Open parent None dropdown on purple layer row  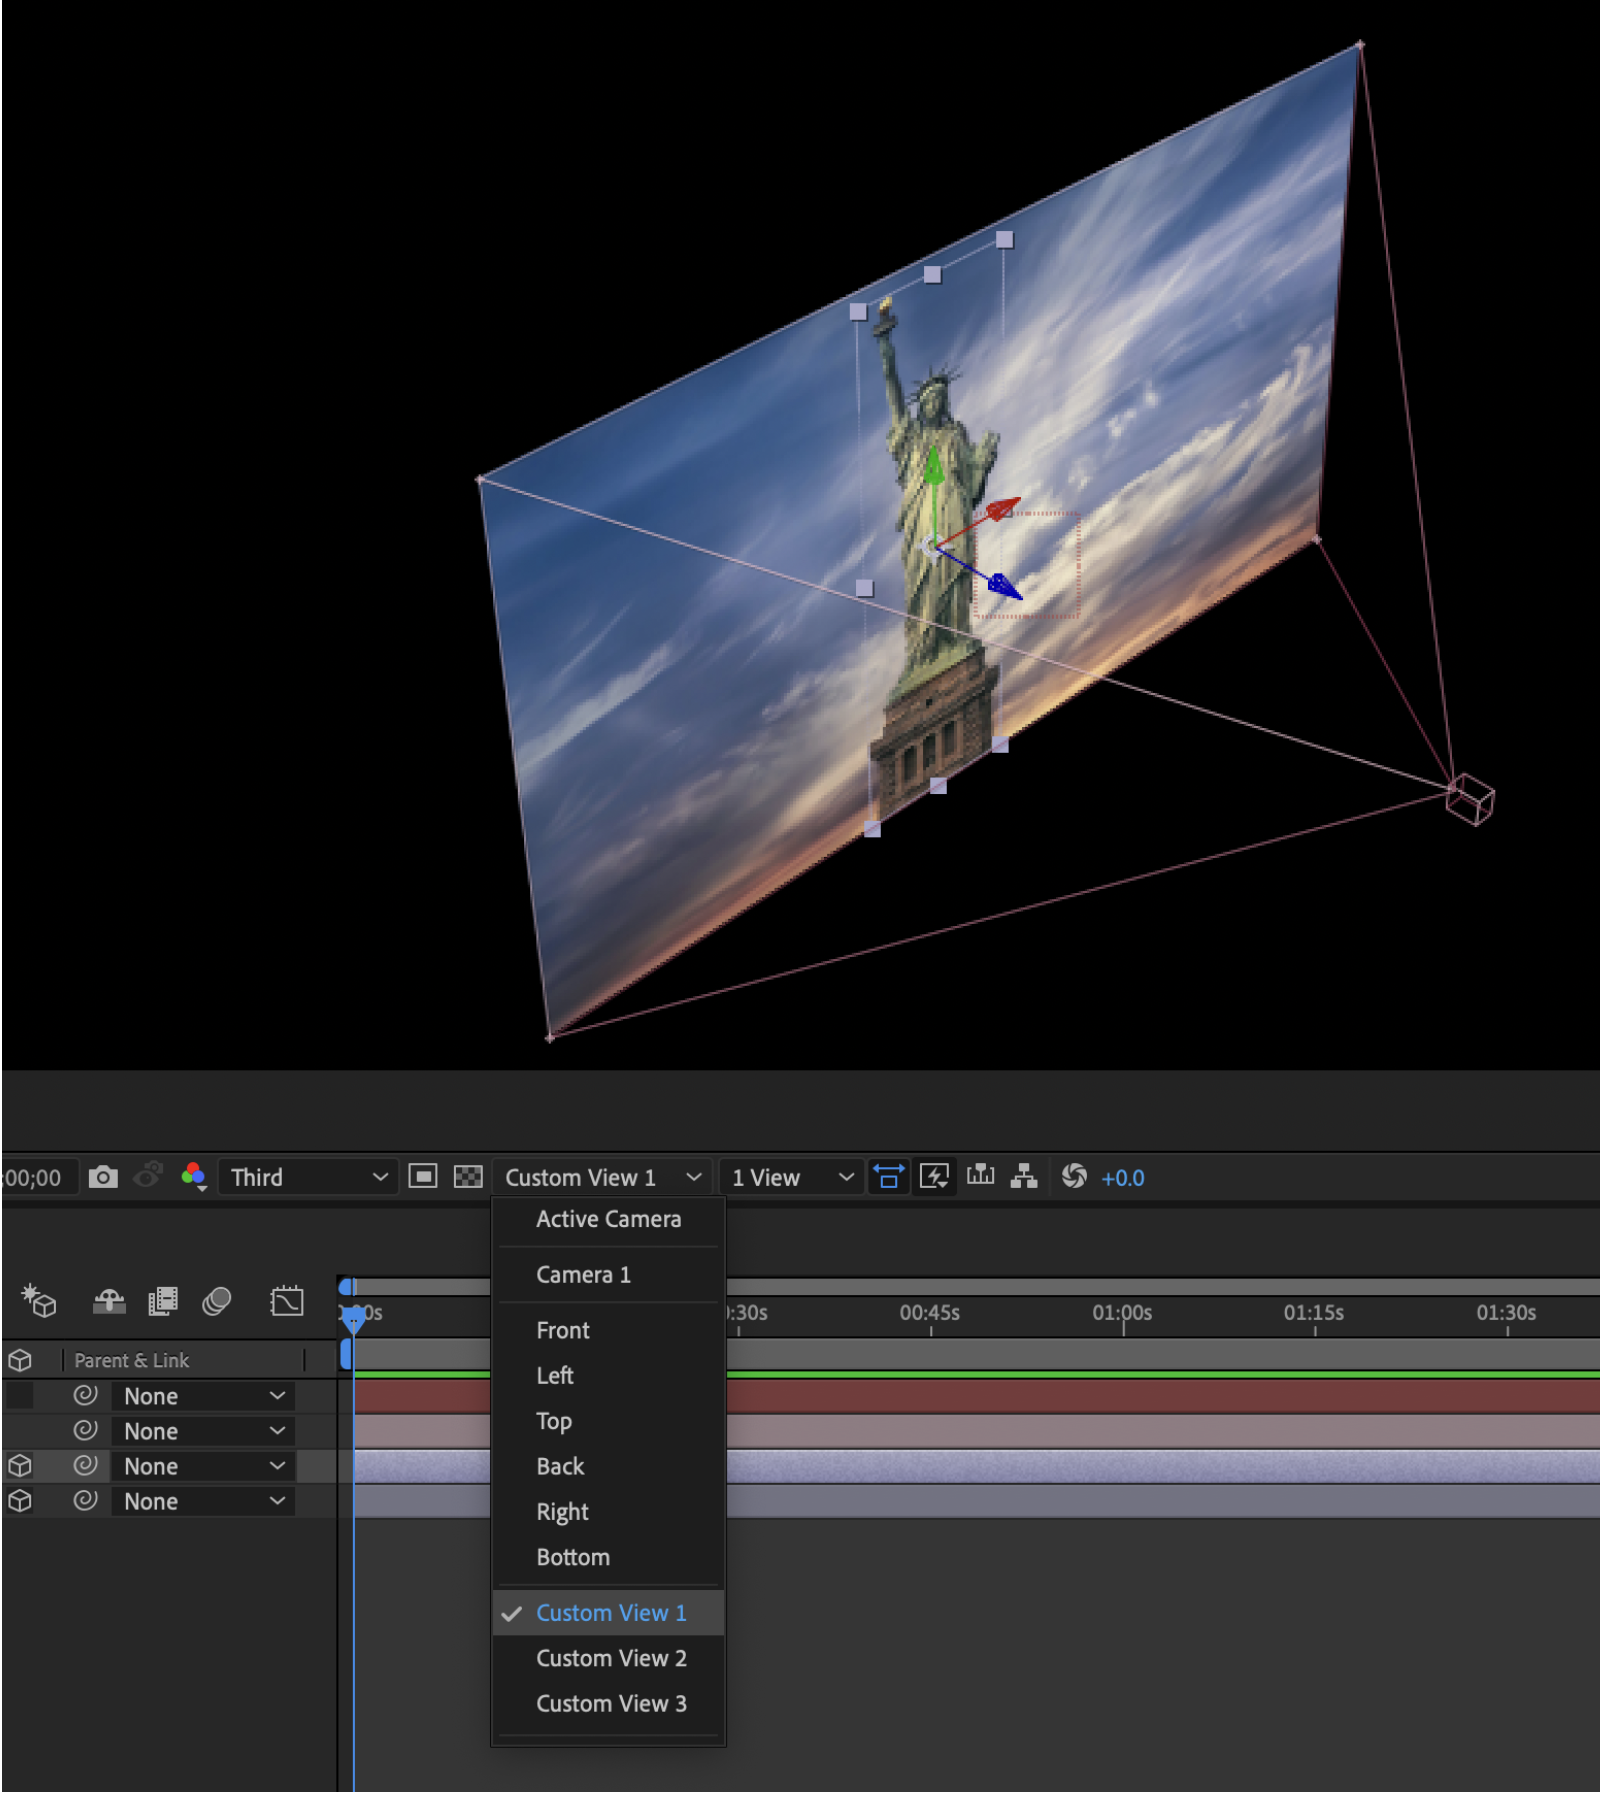(203, 1466)
